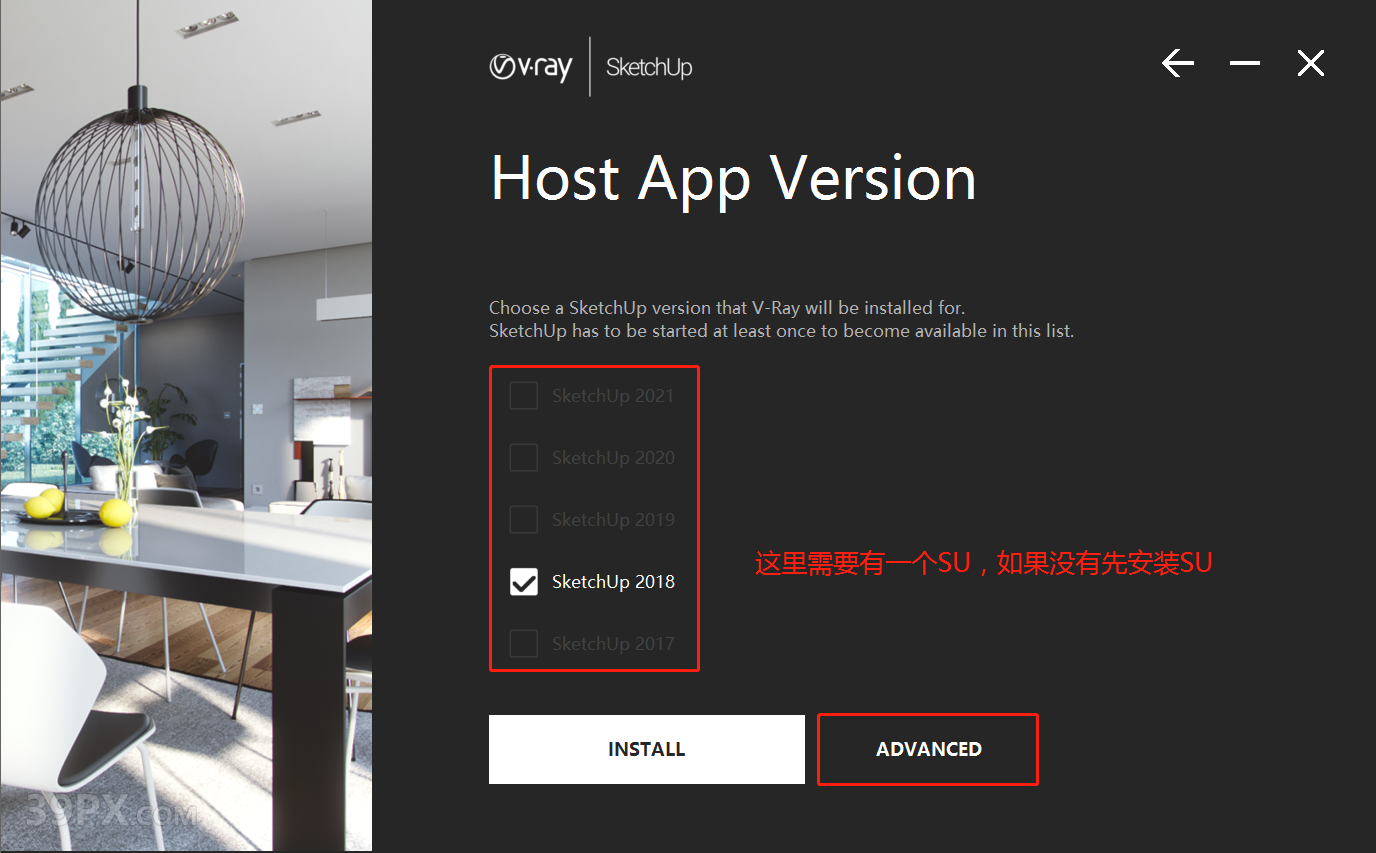
Task: Click the SketchUp 2017 label text
Action: click(613, 644)
